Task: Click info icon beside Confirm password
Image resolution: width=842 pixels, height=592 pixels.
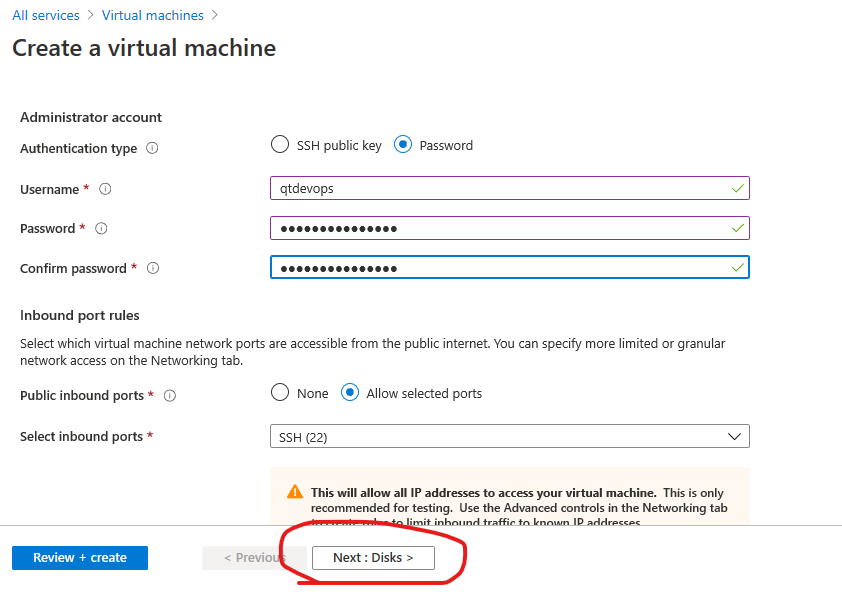Action: click(153, 268)
